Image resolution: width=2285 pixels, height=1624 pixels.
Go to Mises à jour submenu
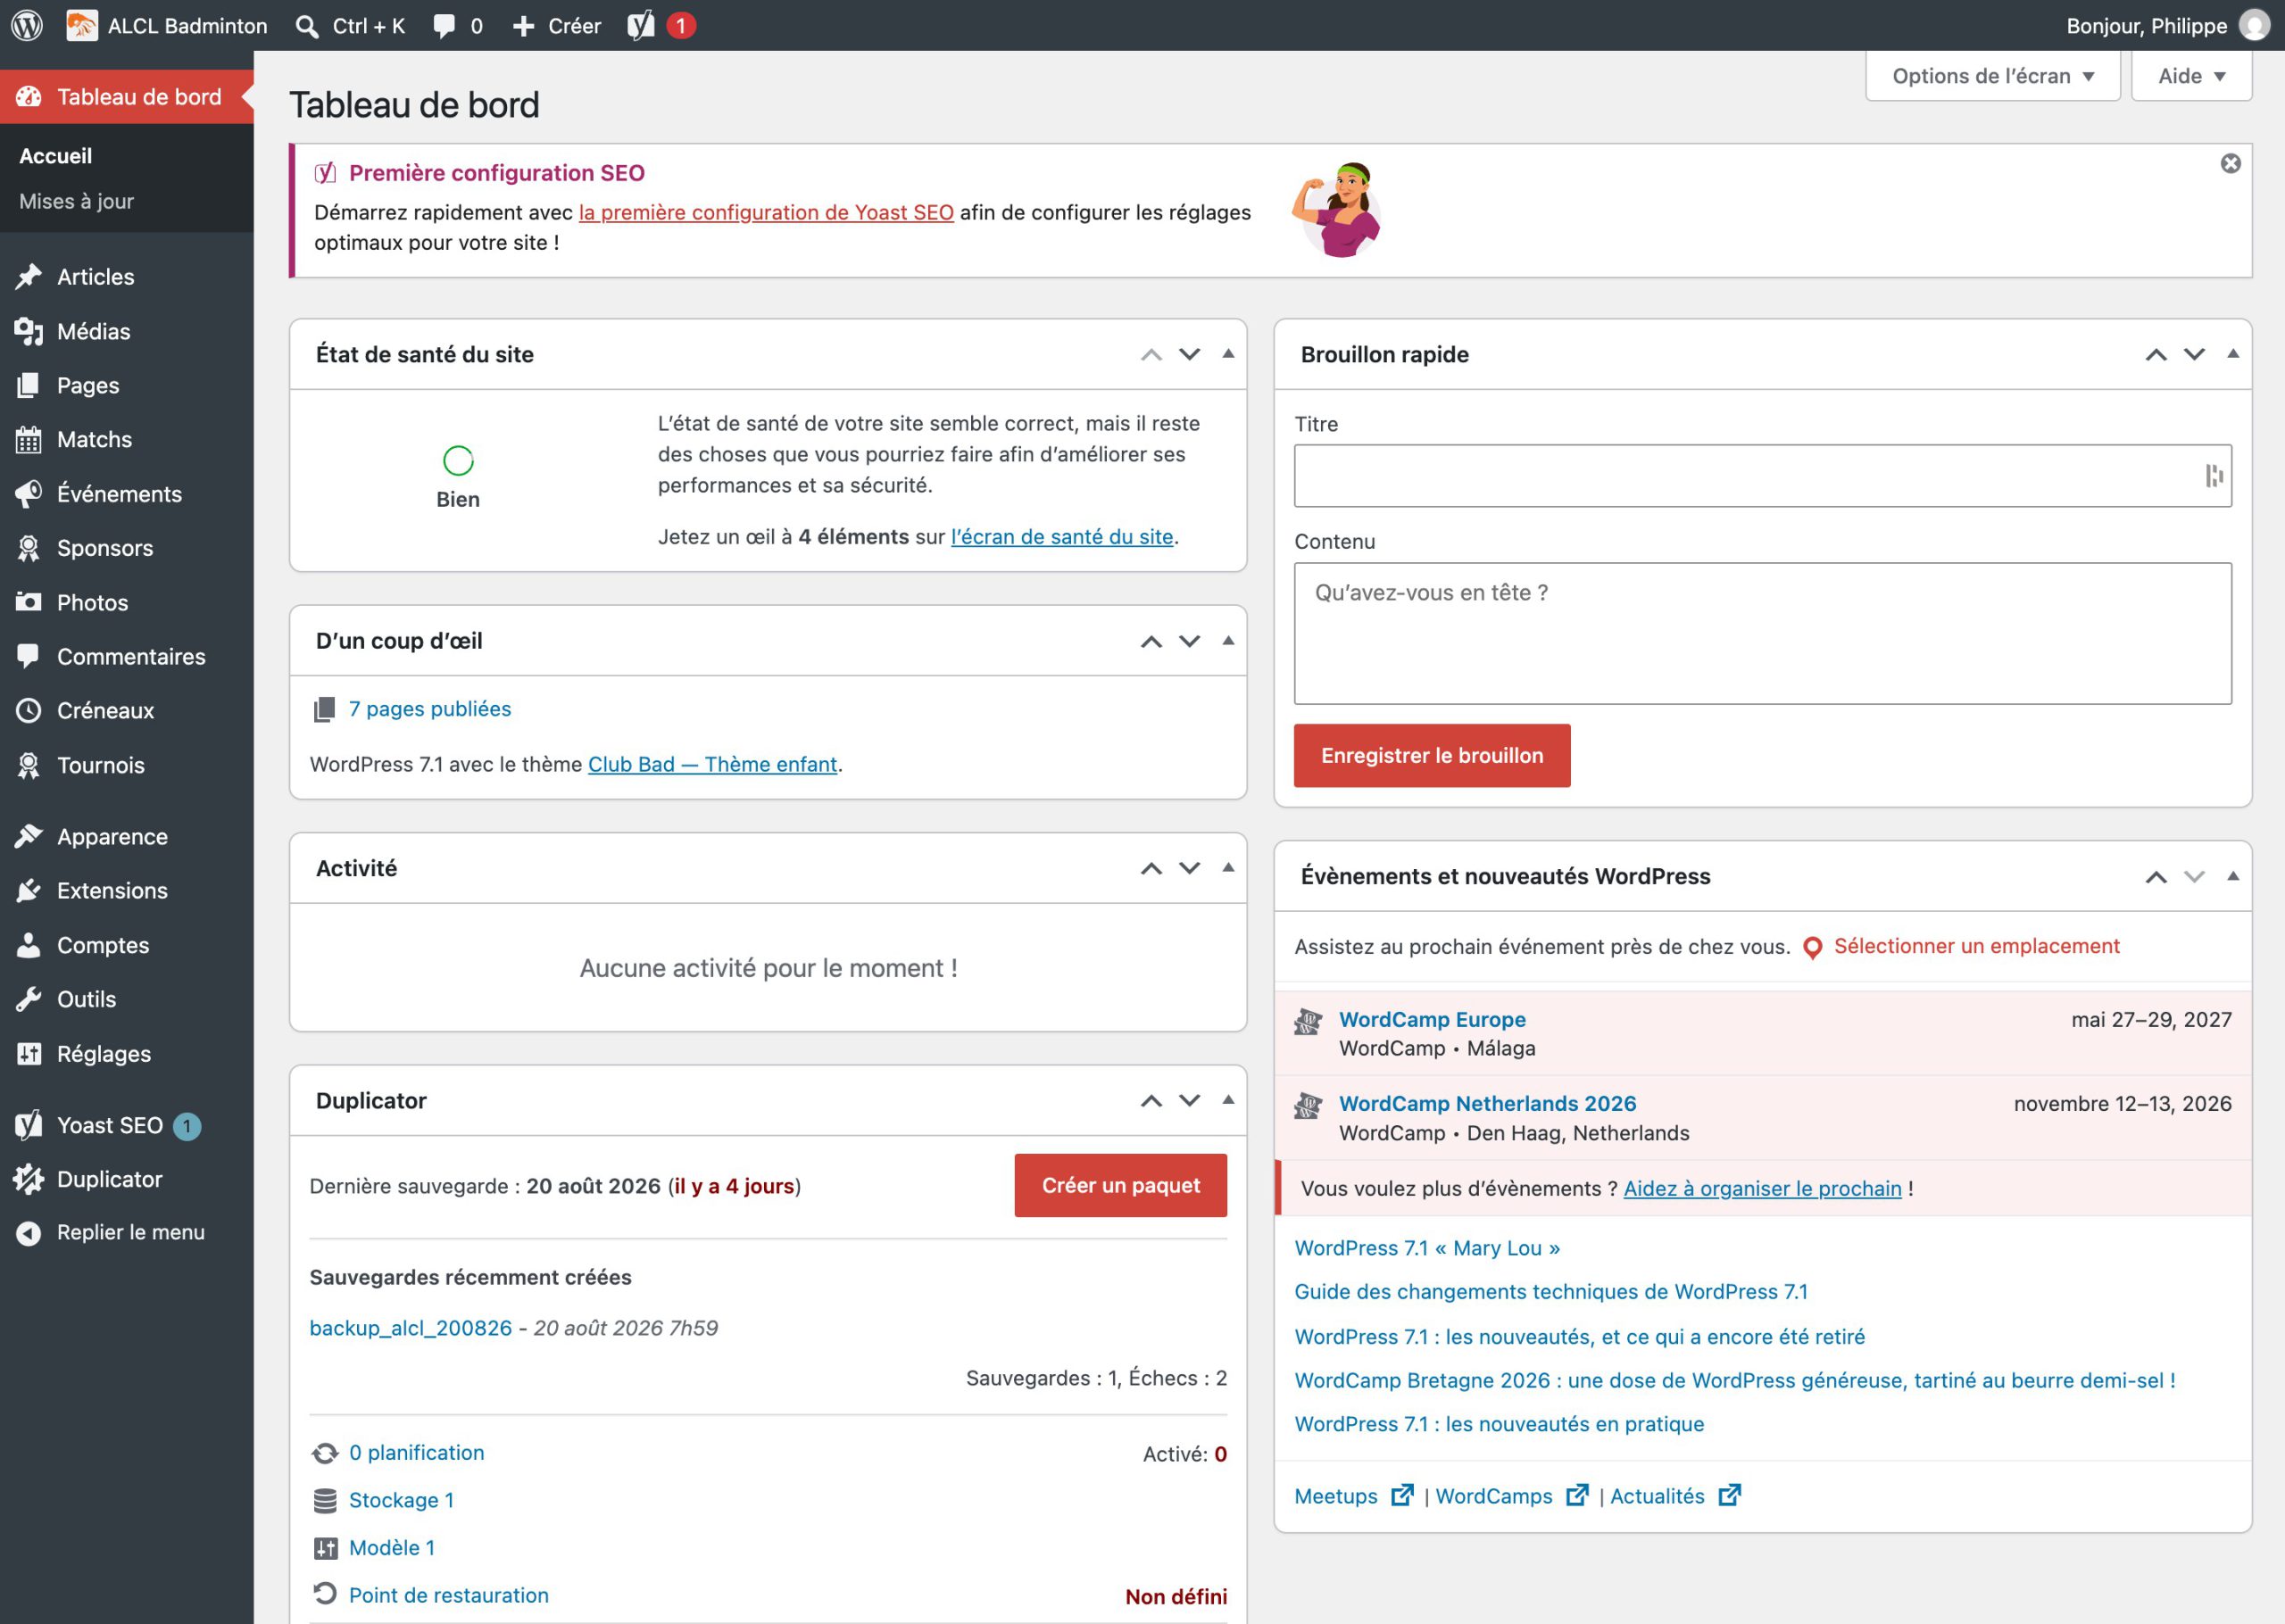(76, 201)
